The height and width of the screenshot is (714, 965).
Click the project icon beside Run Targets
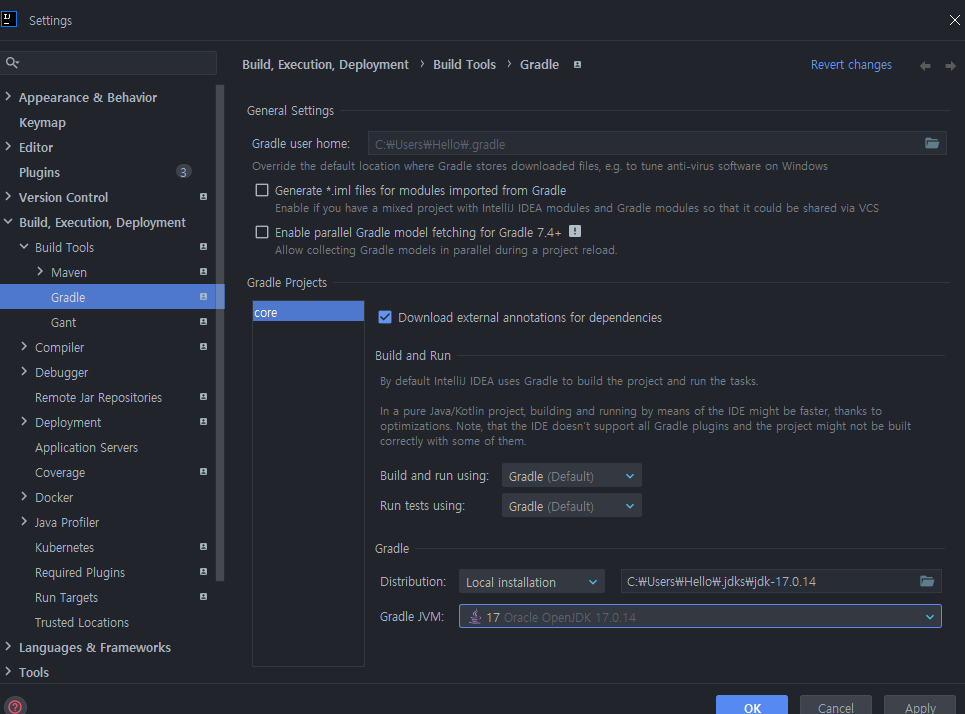pyautogui.click(x=203, y=597)
